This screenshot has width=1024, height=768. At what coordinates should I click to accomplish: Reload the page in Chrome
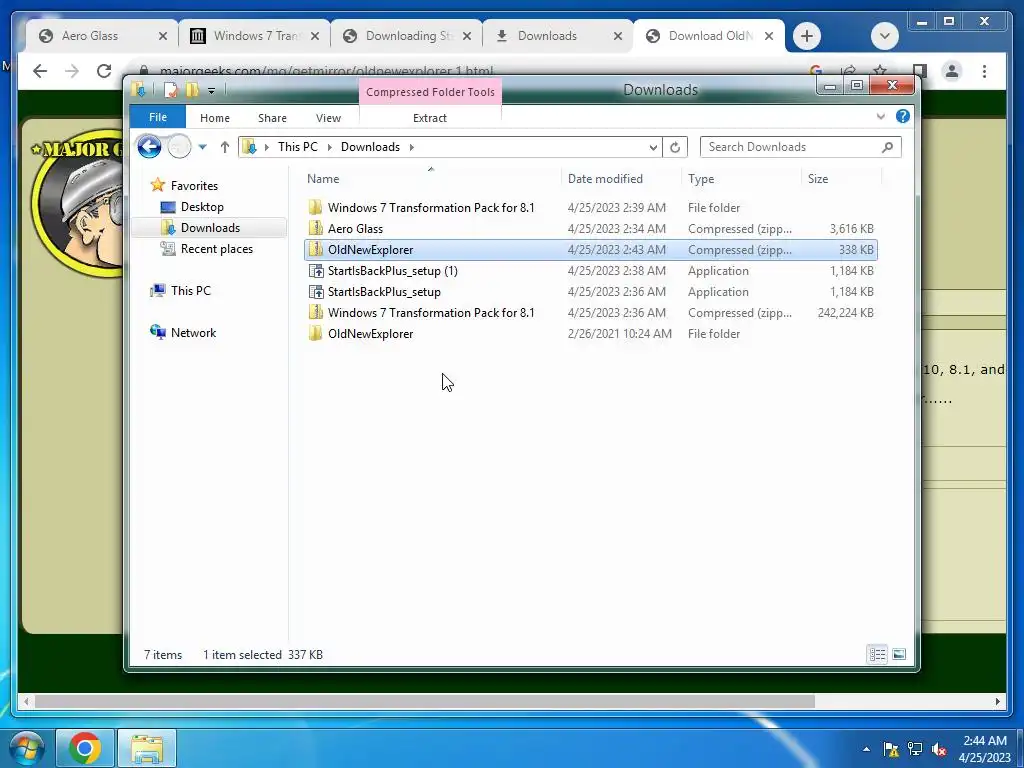click(104, 71)
